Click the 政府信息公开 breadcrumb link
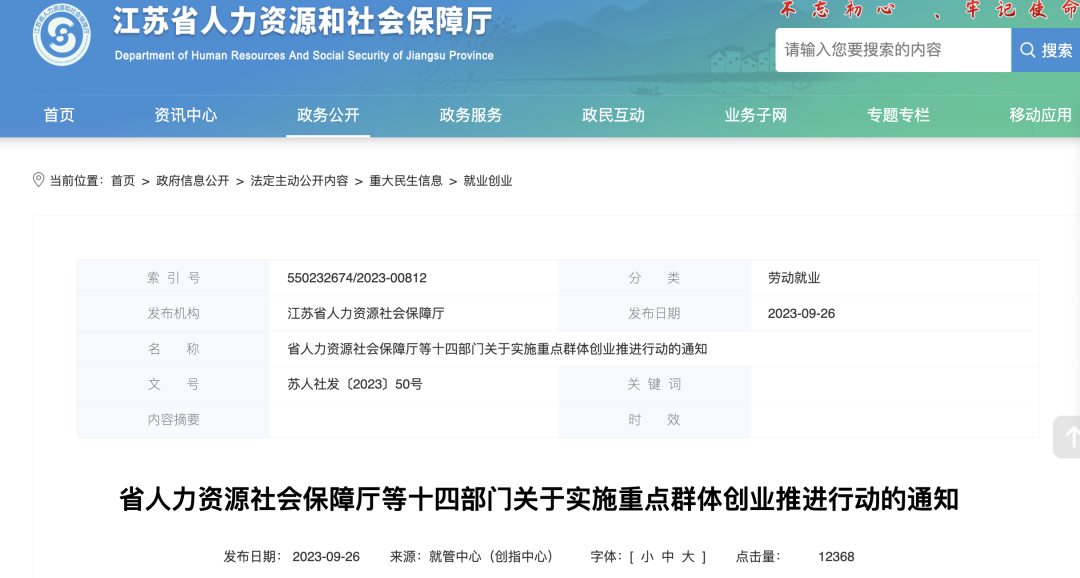The width and height of the screenshot is (1080, 578). [192, 180]
